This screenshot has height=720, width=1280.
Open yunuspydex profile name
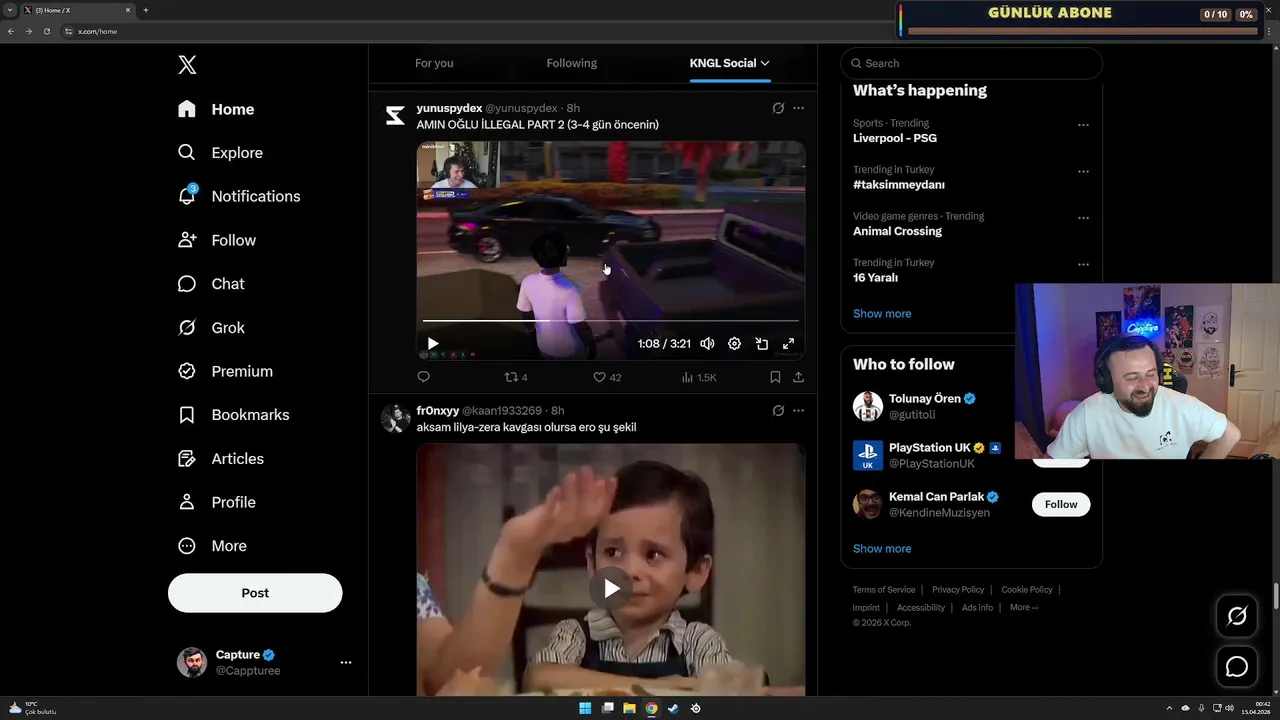coord(449,108)
